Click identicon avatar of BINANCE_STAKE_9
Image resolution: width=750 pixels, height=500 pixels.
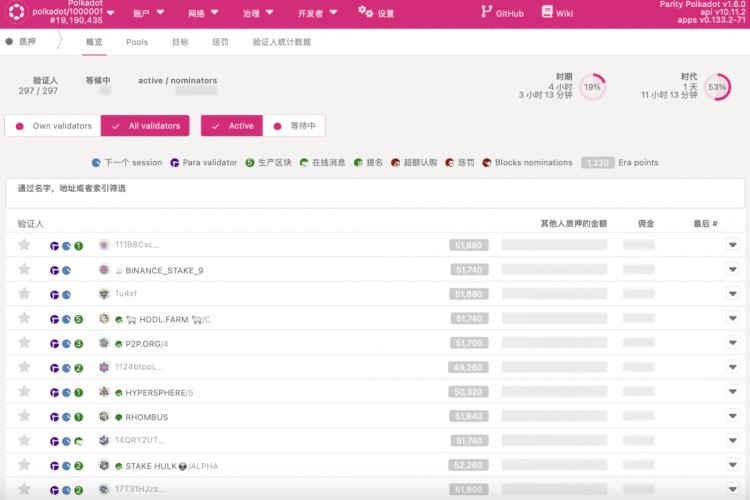[104, 269]
